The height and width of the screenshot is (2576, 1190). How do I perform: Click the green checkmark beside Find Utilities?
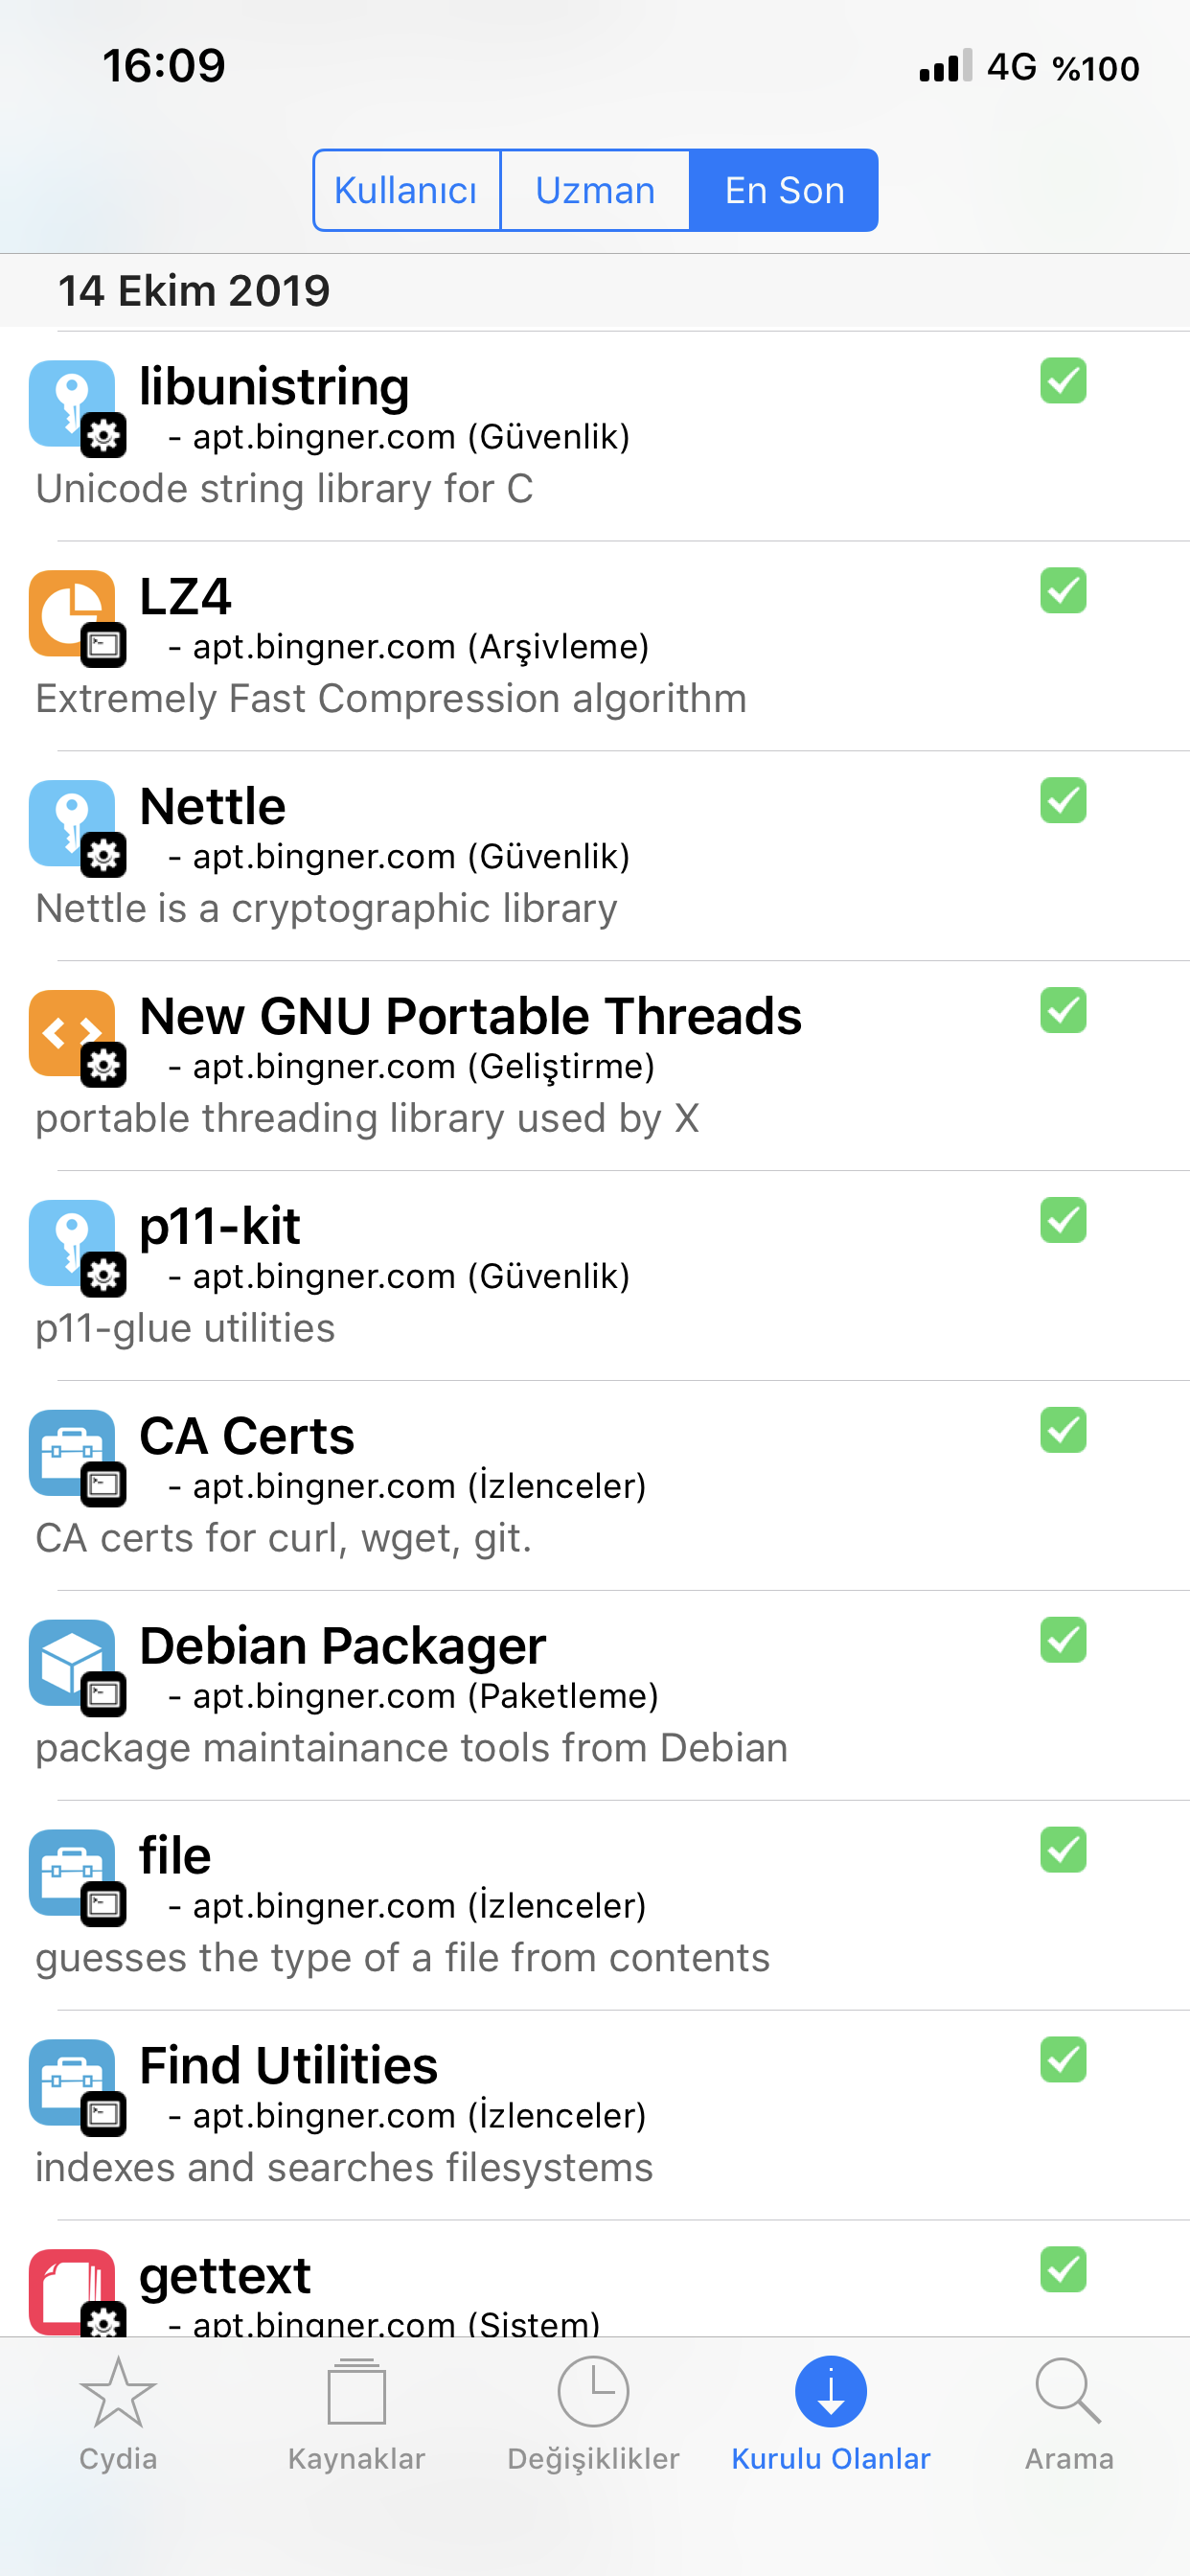pos(1063,2060)
